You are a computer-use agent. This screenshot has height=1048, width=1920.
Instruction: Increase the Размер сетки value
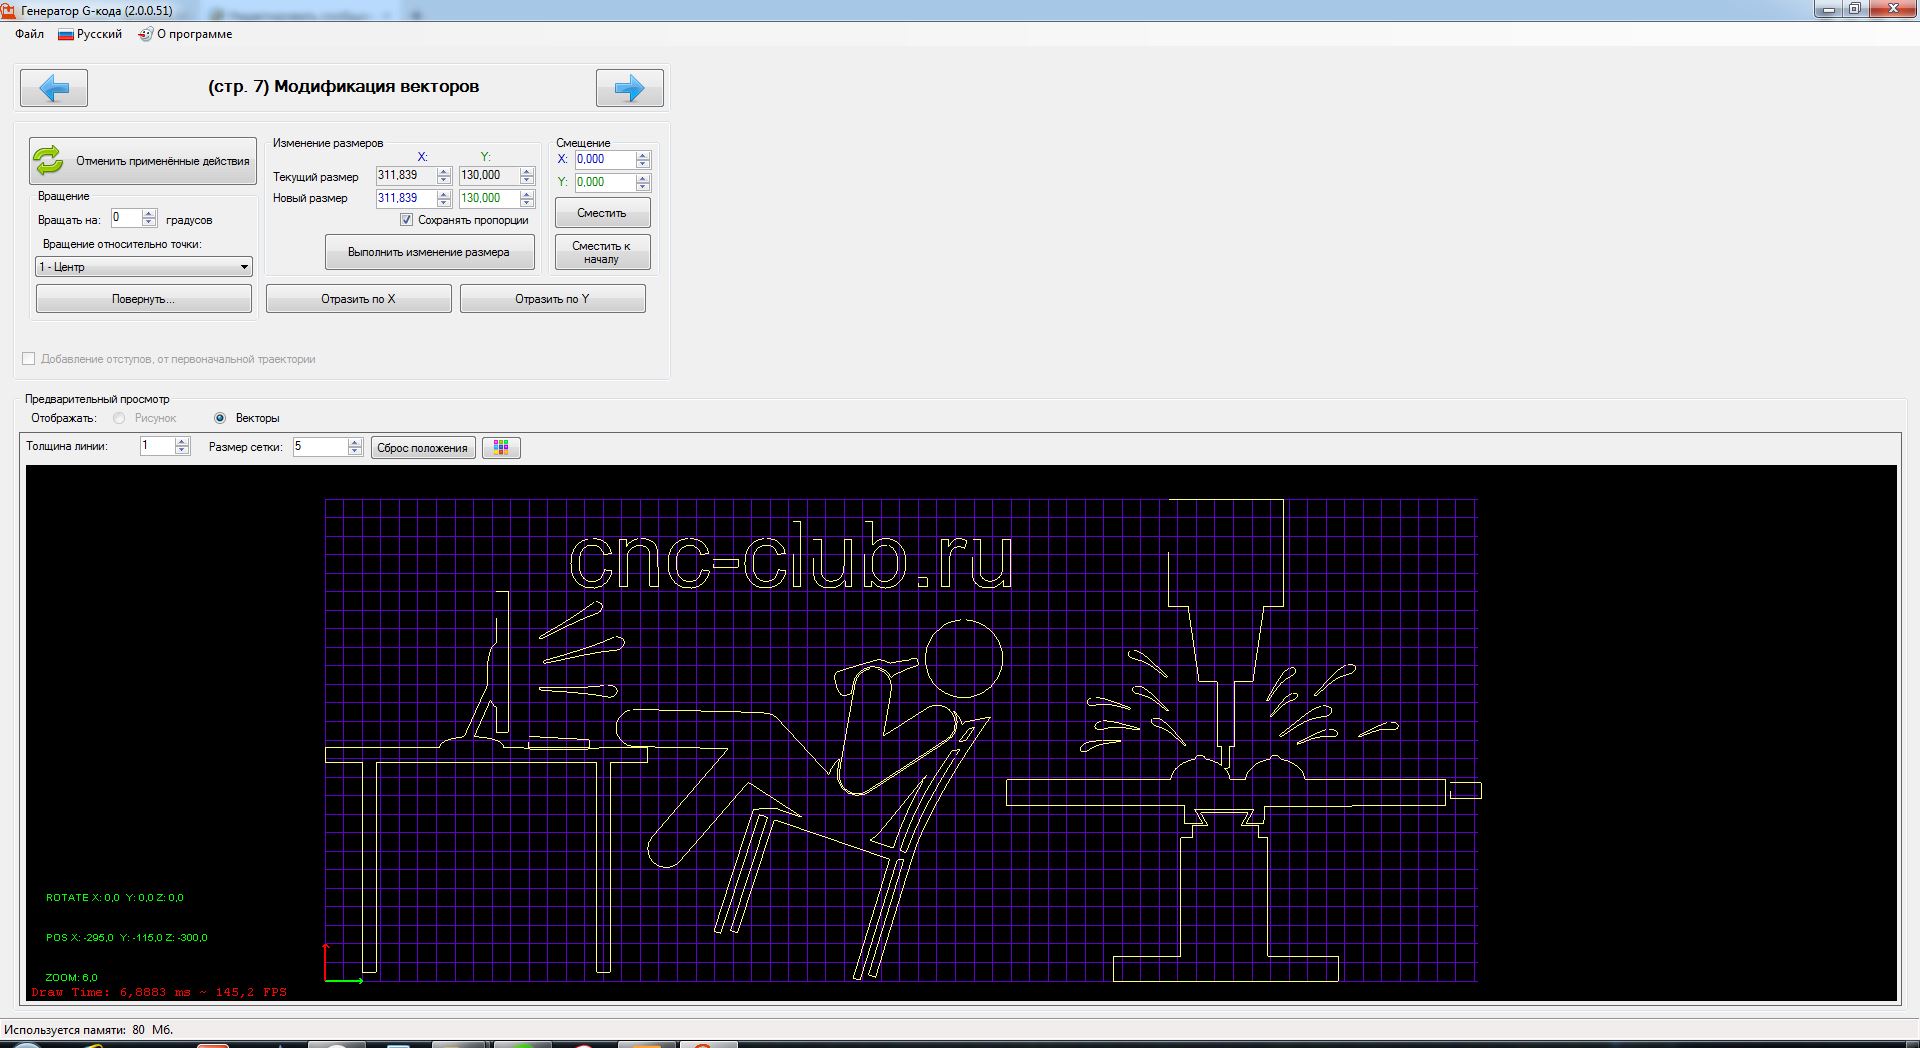[355, 442]
